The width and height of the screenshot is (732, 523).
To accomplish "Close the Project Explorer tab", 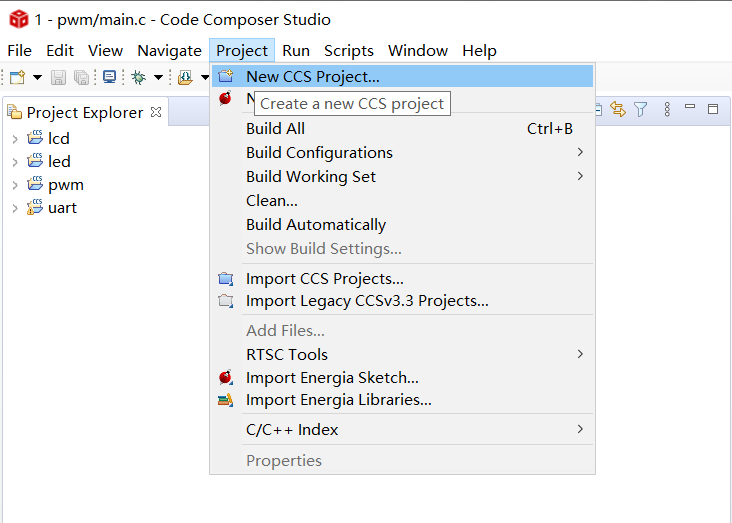I will [155, 112].
